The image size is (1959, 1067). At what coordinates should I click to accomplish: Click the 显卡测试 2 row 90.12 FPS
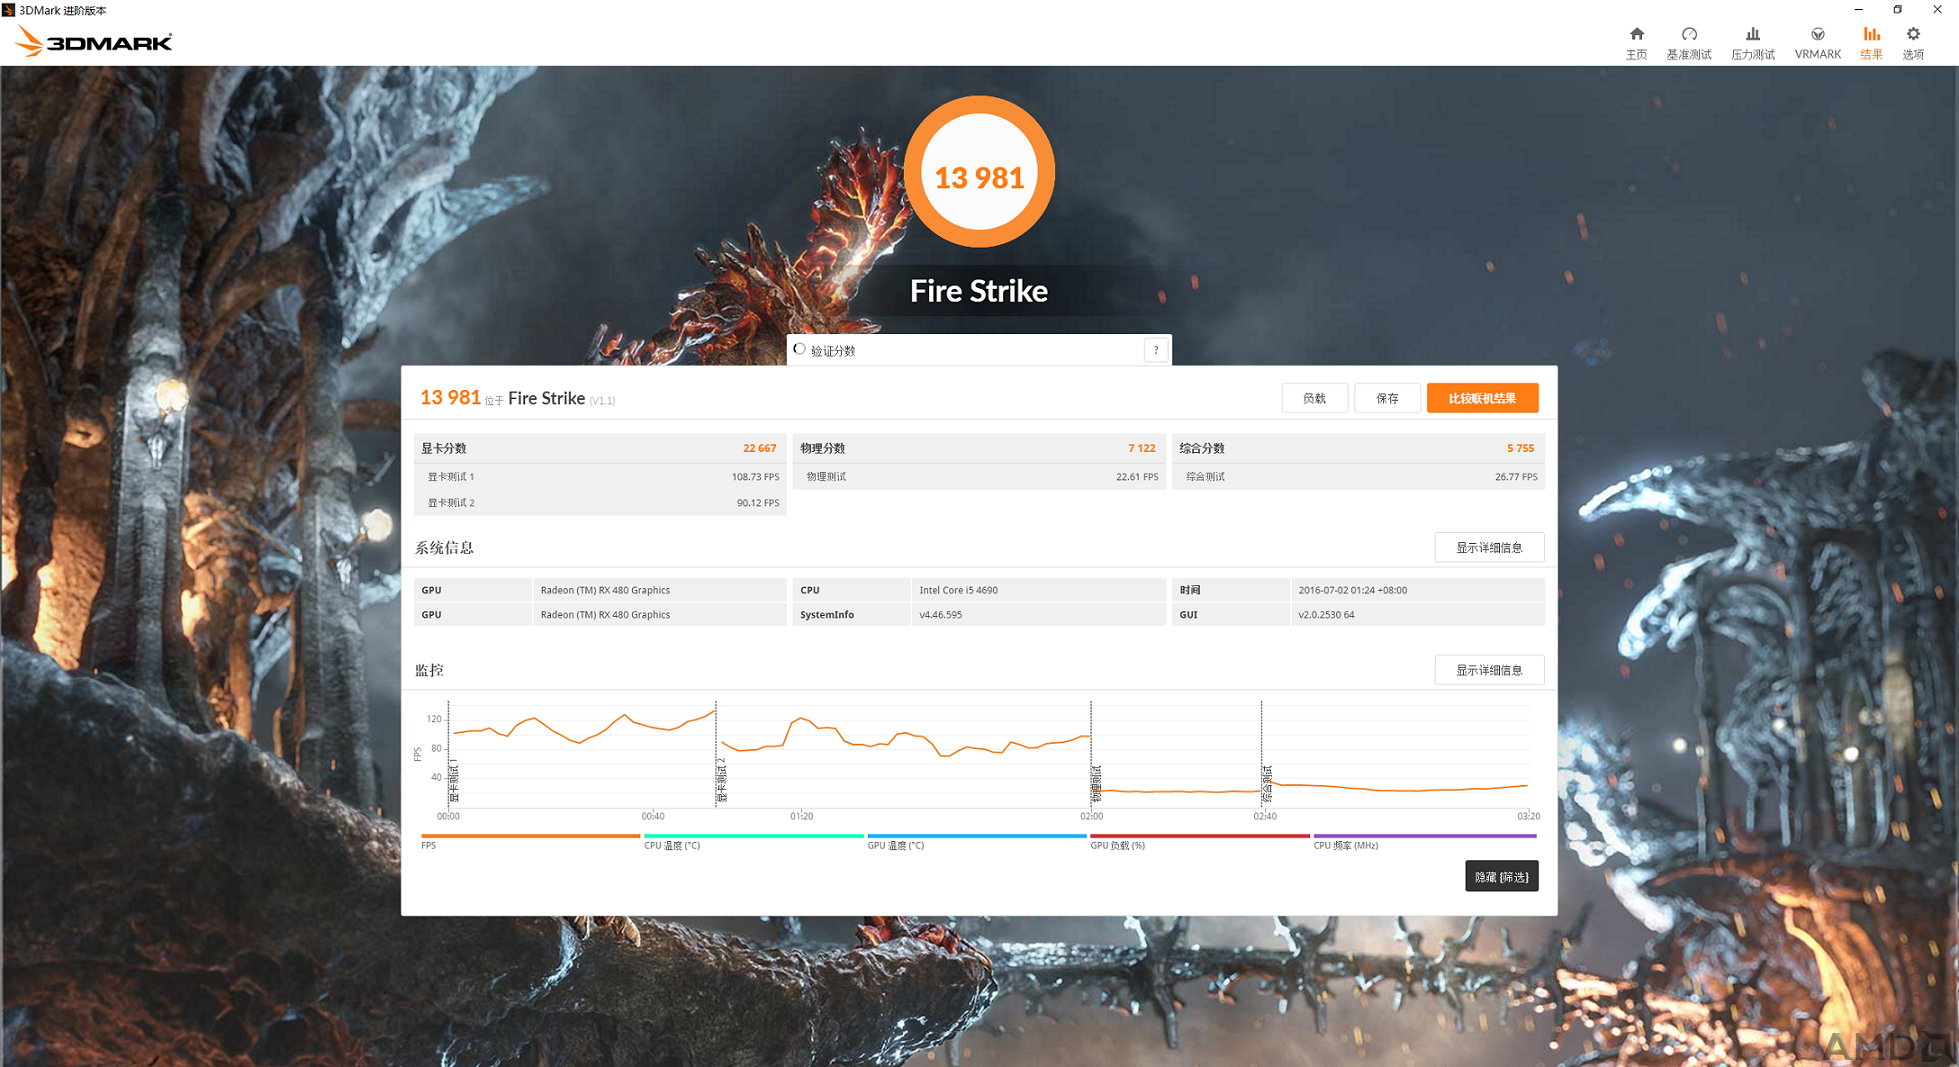[x=600, y=503]
